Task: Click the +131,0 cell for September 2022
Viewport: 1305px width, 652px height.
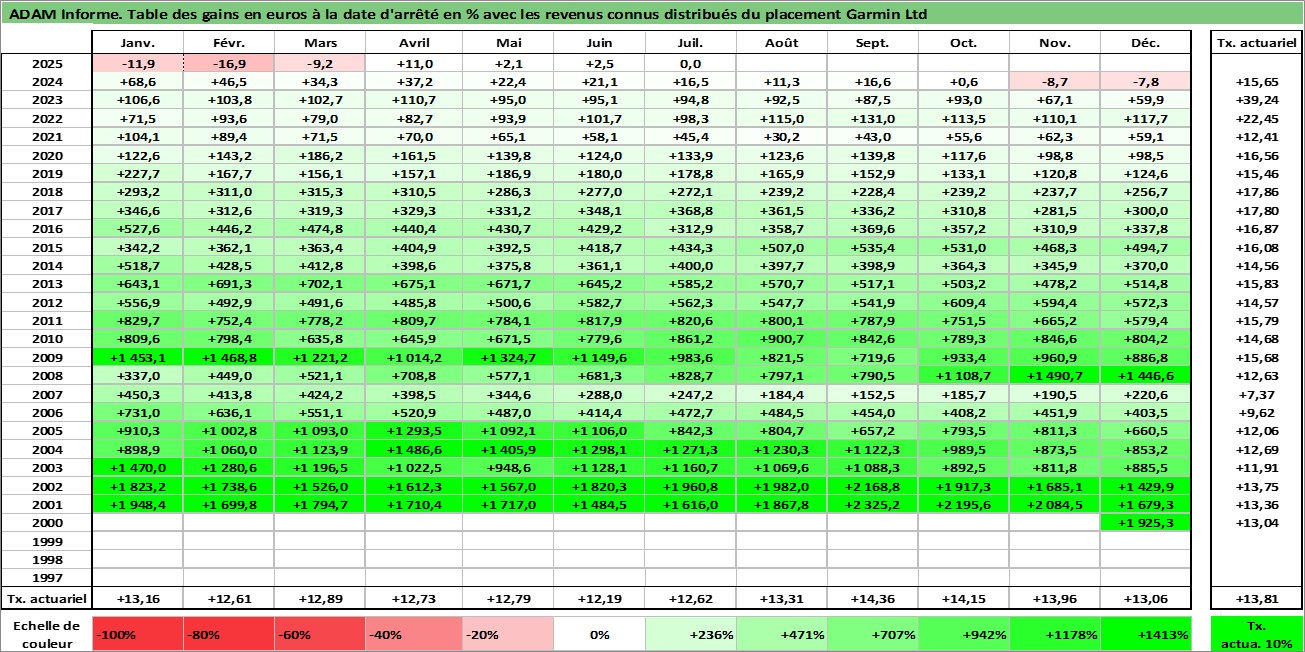Action: pyautogui.click(x=873, y=118)
